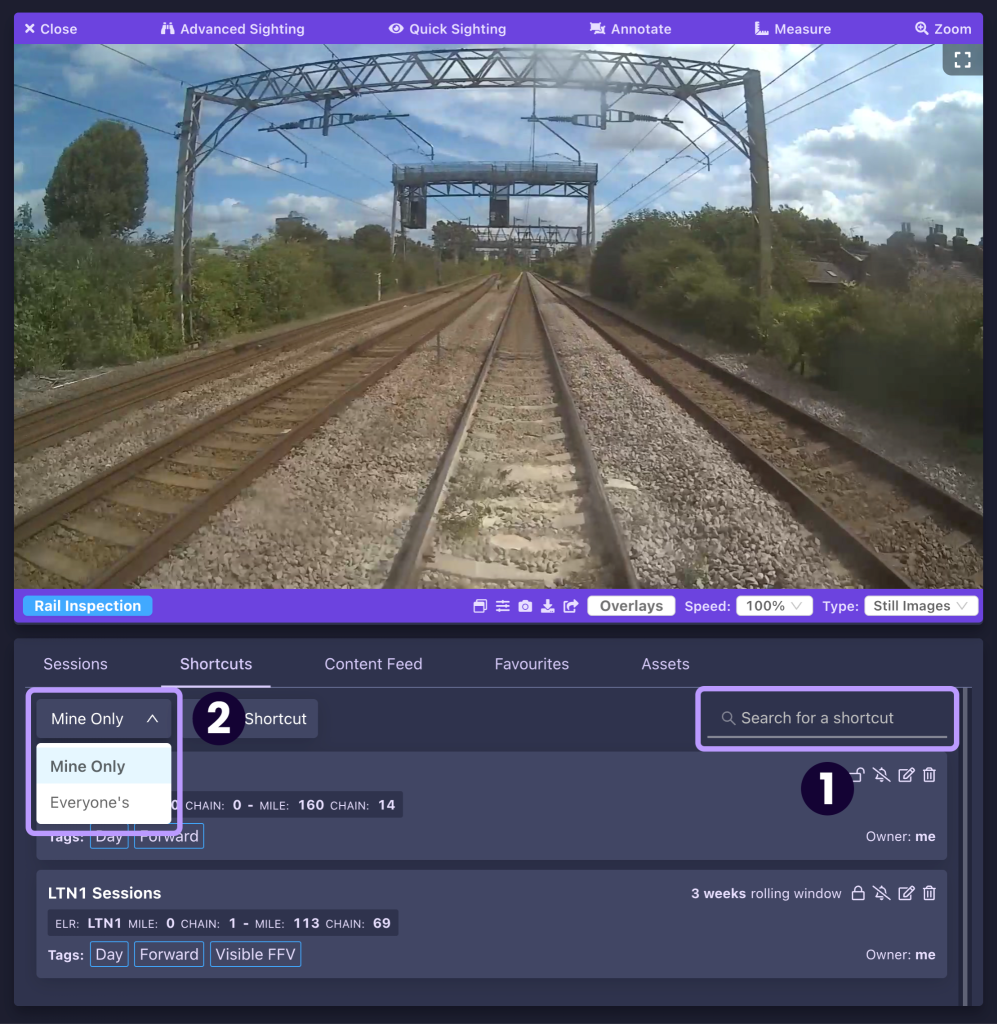Open the stacked windows icon in the viewer bar
This screenshot has height=1024, width=997.
click(480, 606)
